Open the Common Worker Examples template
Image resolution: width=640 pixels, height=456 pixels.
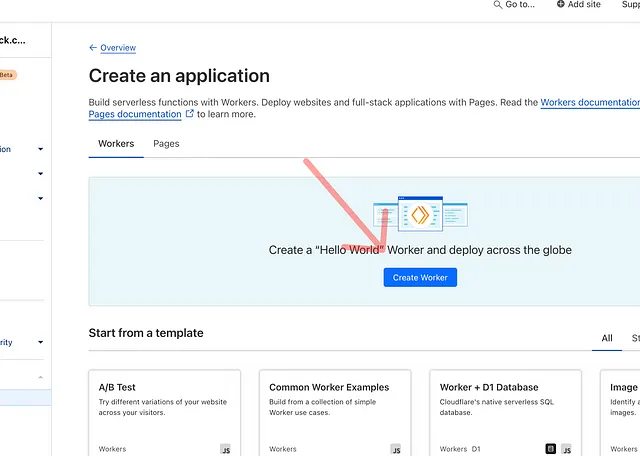[335, 413]
